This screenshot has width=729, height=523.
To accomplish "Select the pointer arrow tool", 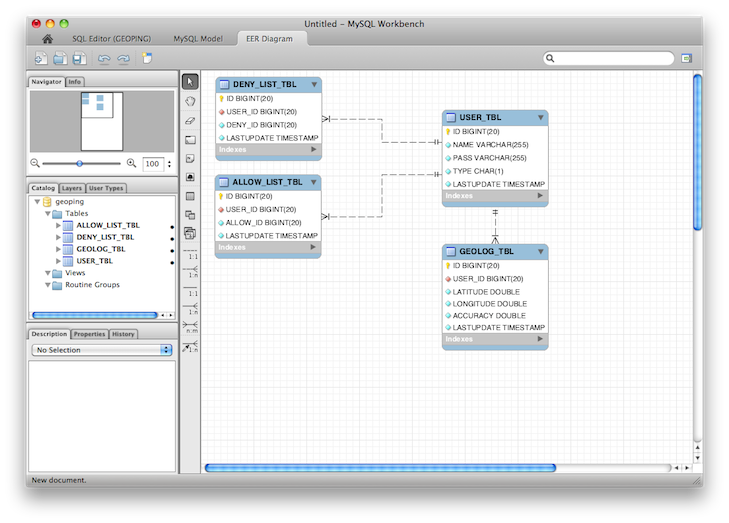I will click(190, 82).
